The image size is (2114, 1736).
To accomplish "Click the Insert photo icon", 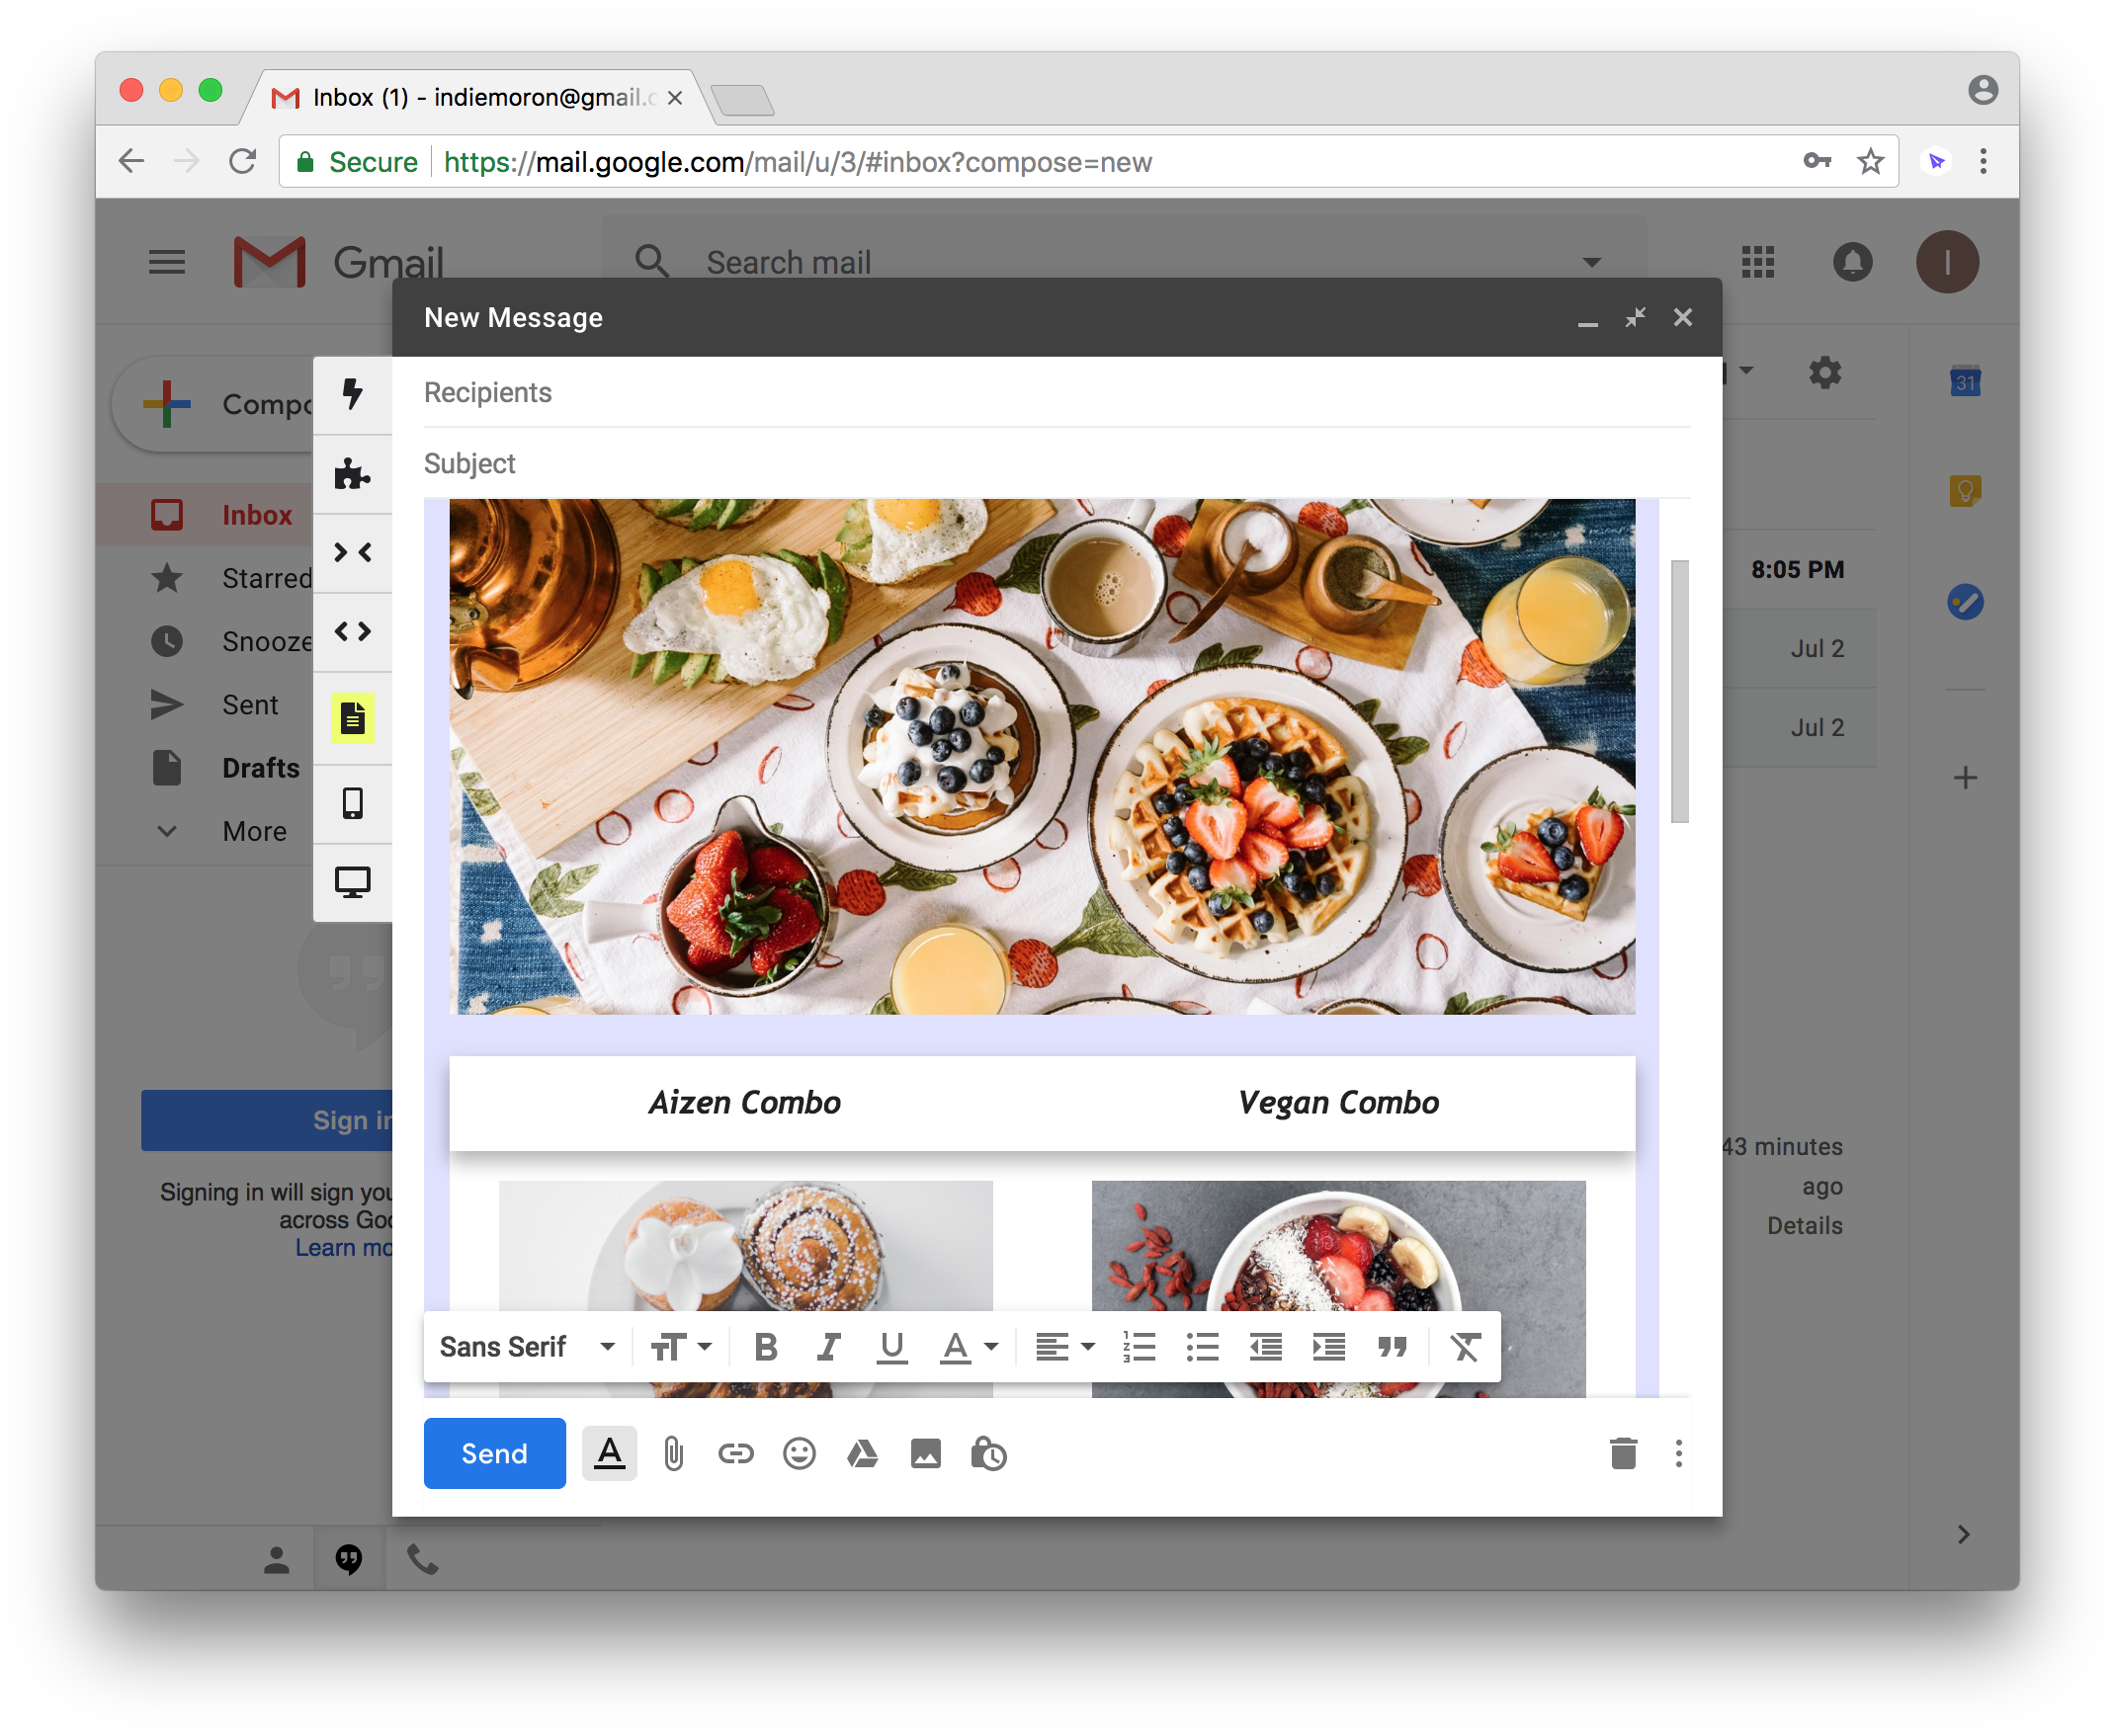I will pyautogui.click(x=925, y=1451).
